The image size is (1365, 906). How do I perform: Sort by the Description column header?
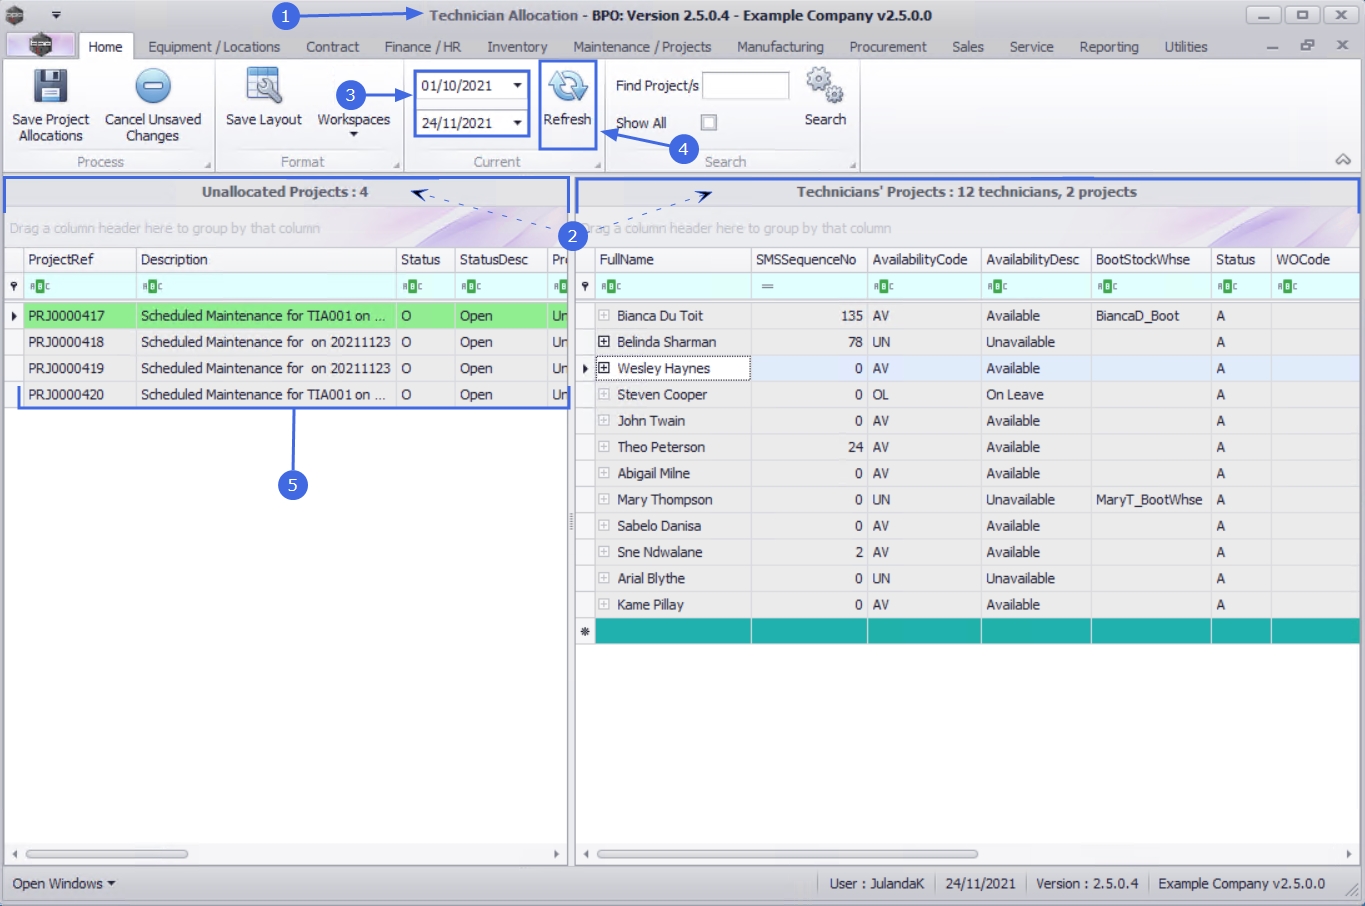[266, 260]
